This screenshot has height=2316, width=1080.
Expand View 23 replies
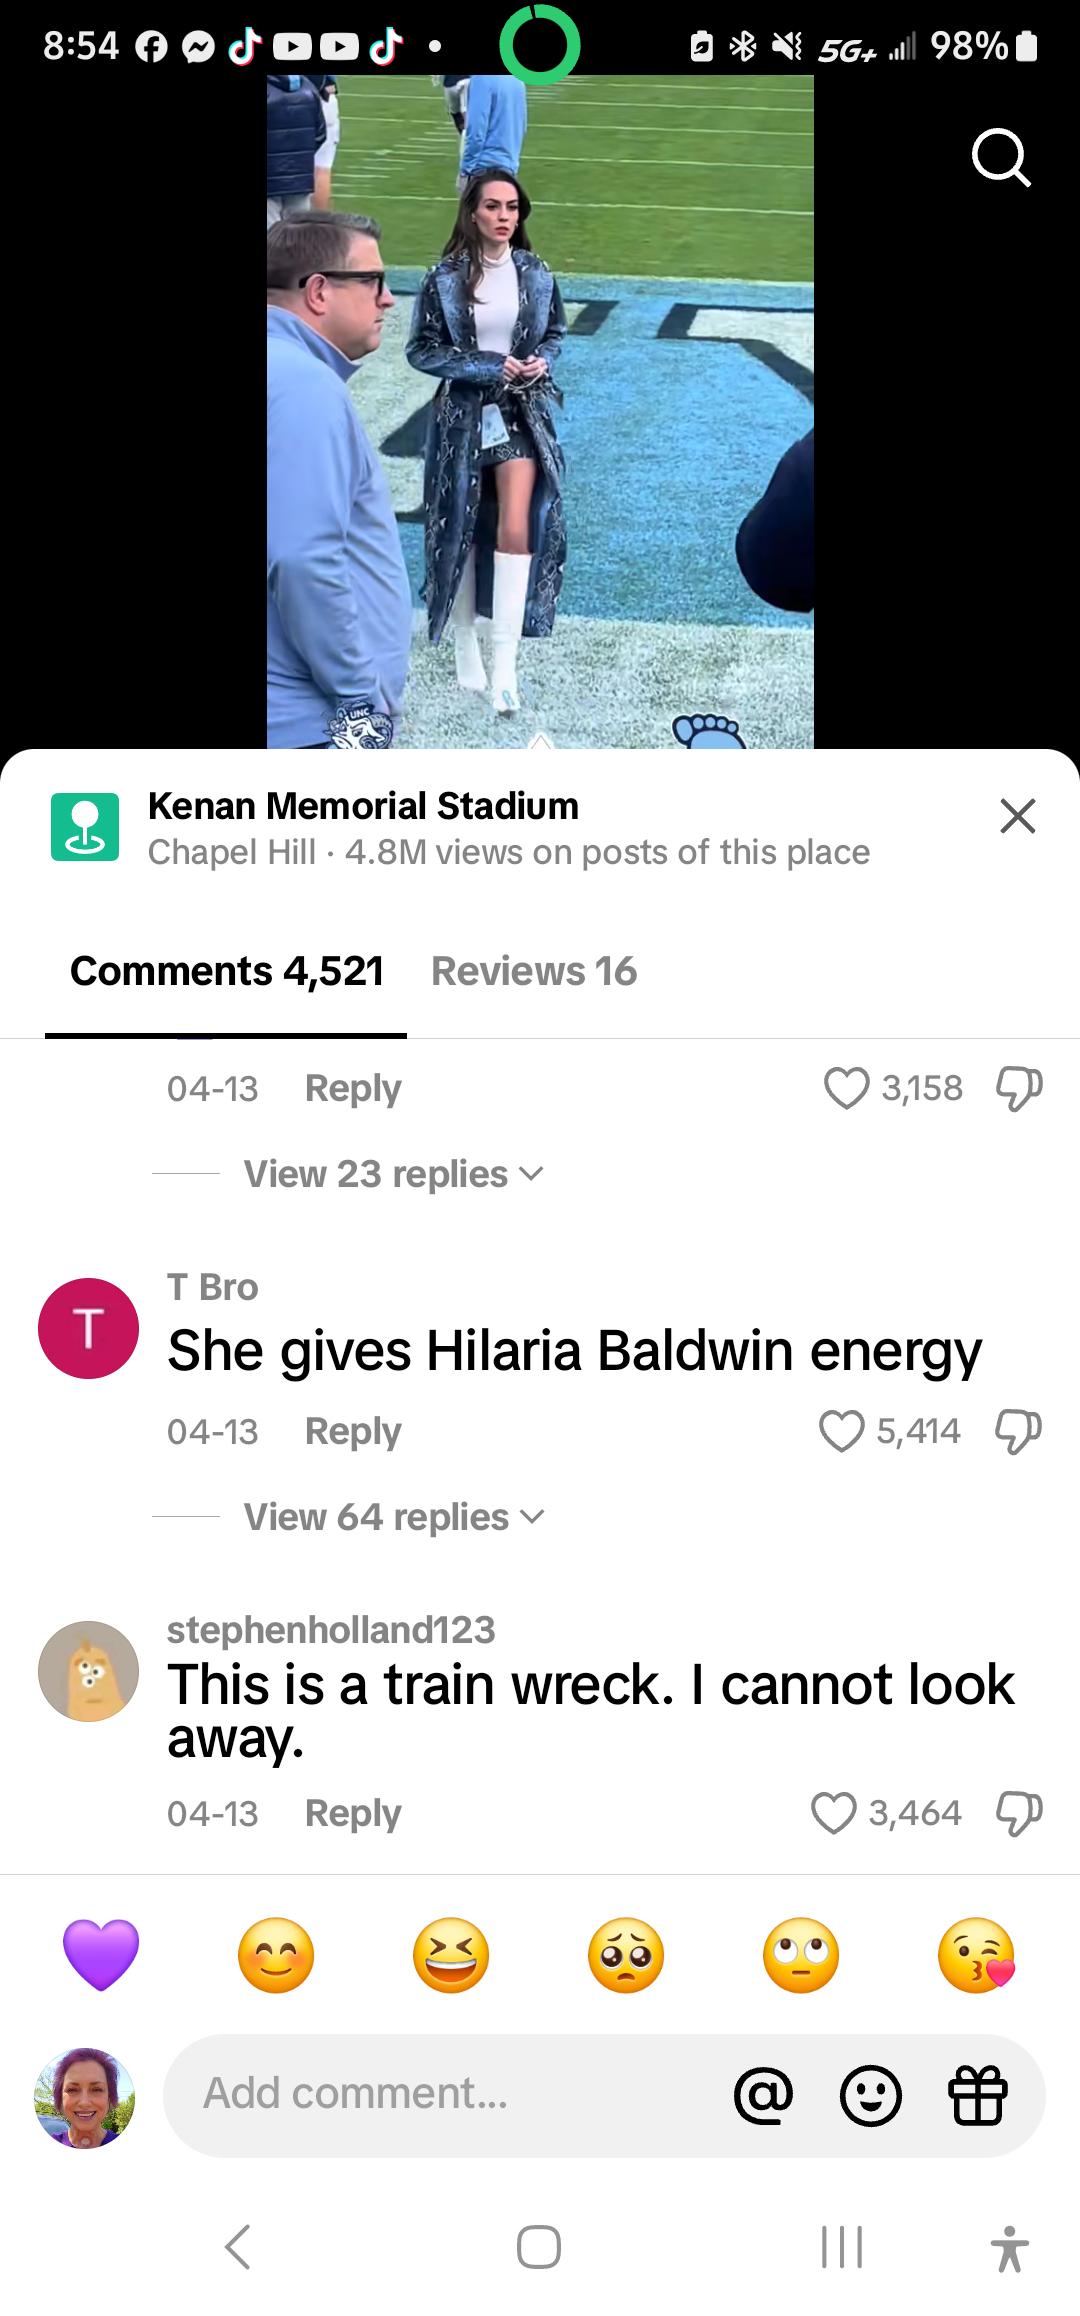click(x=394, y=1174)
